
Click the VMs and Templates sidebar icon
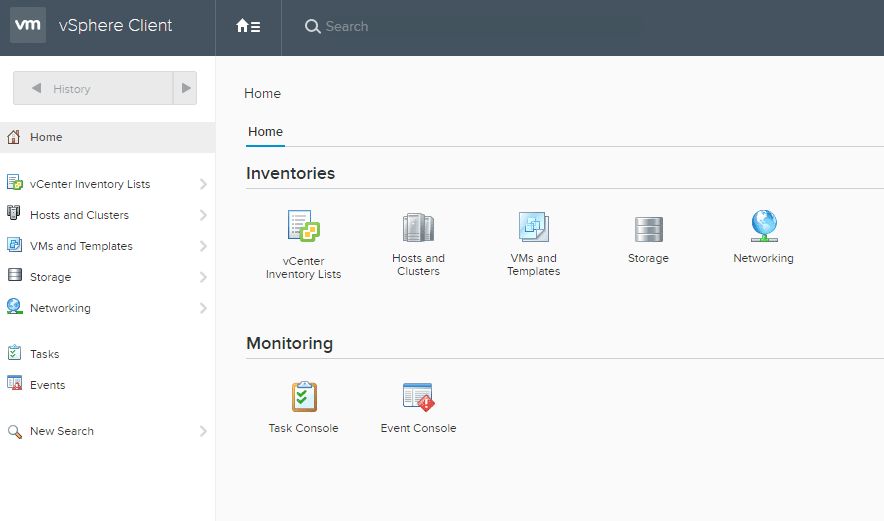pyautogui.click(x=14, y=245)
